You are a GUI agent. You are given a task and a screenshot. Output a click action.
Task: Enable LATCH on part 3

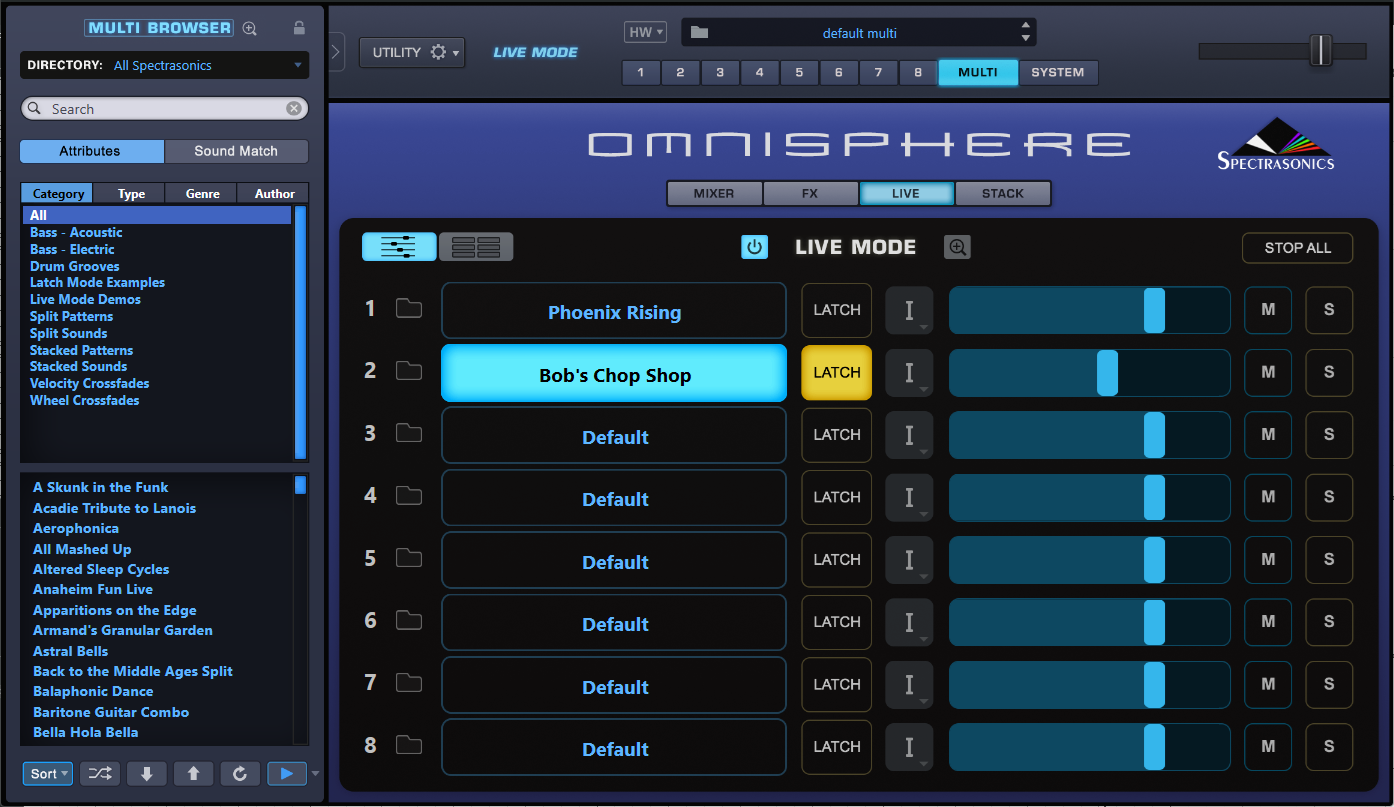coord(837,435)
